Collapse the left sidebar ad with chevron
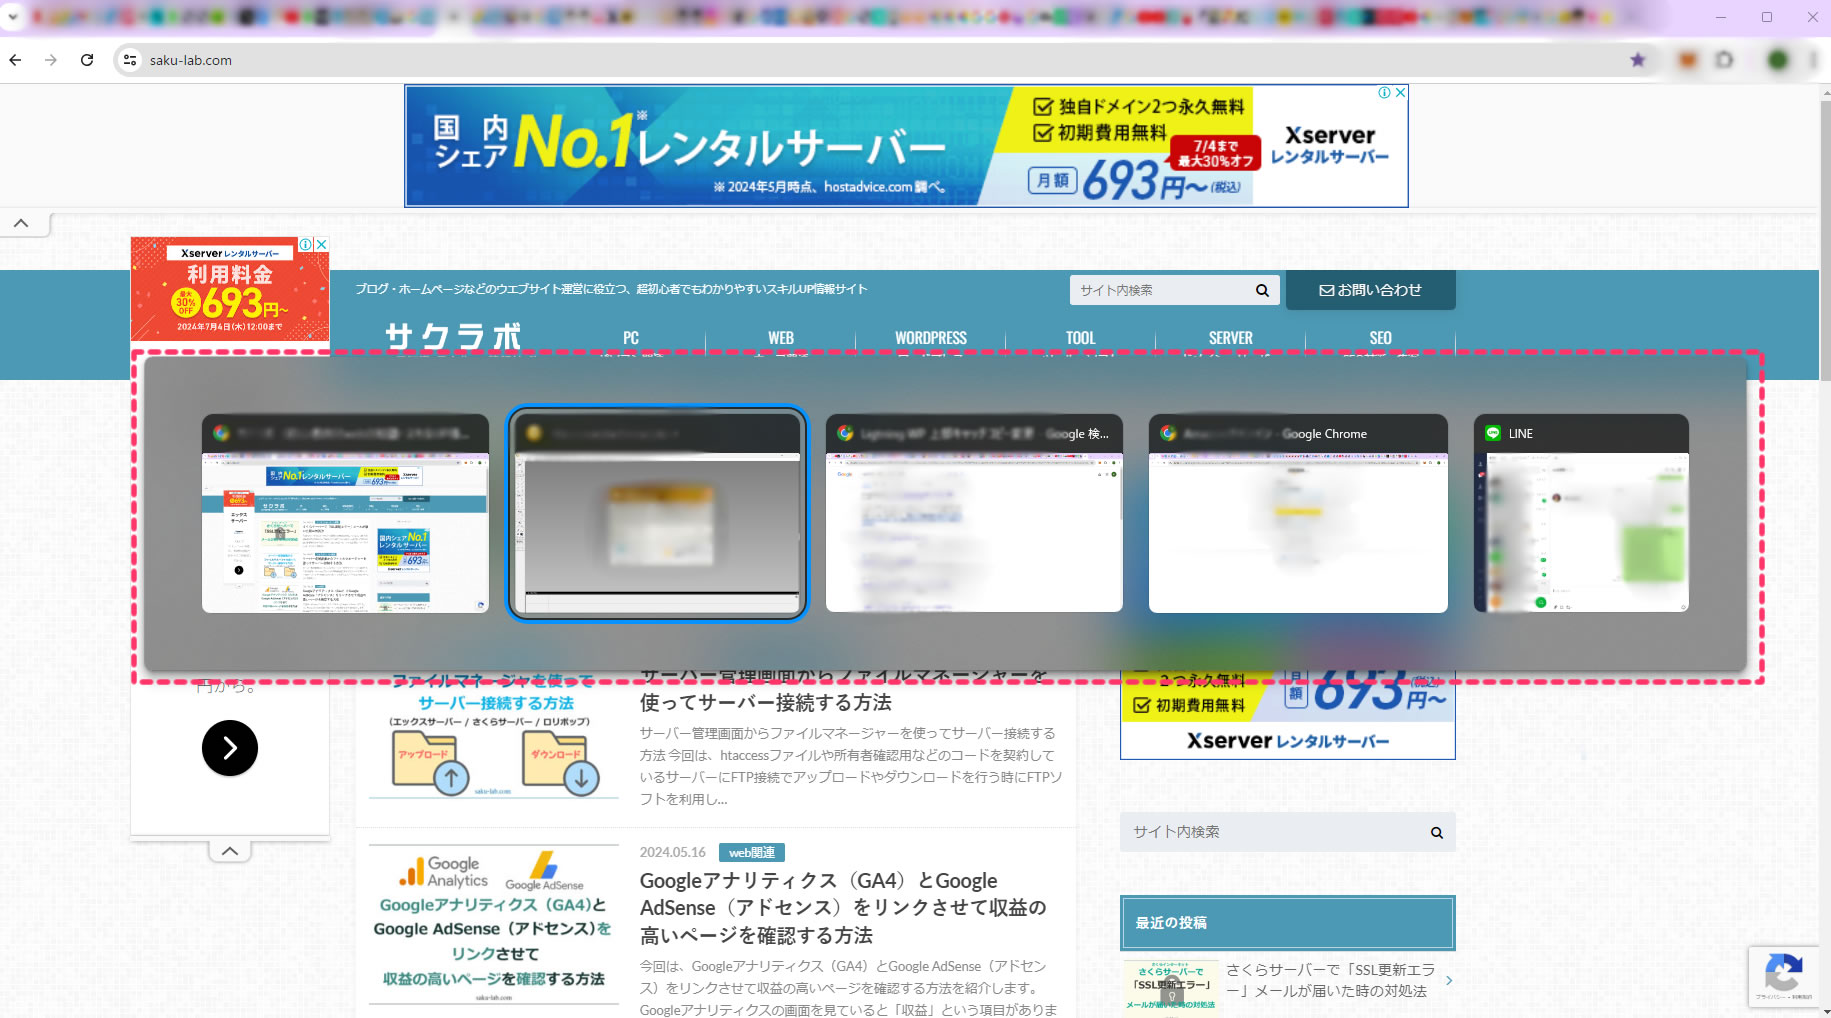Viewport: 1831px width, 1018px height. (230, 851)
